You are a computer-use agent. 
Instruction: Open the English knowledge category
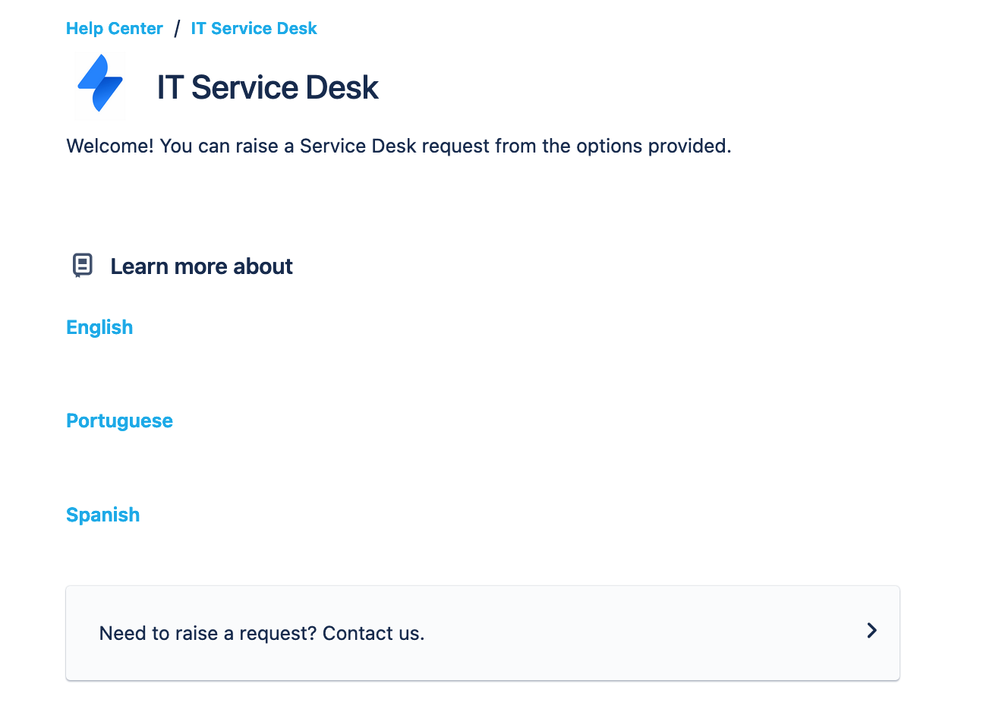coord(99,328)
